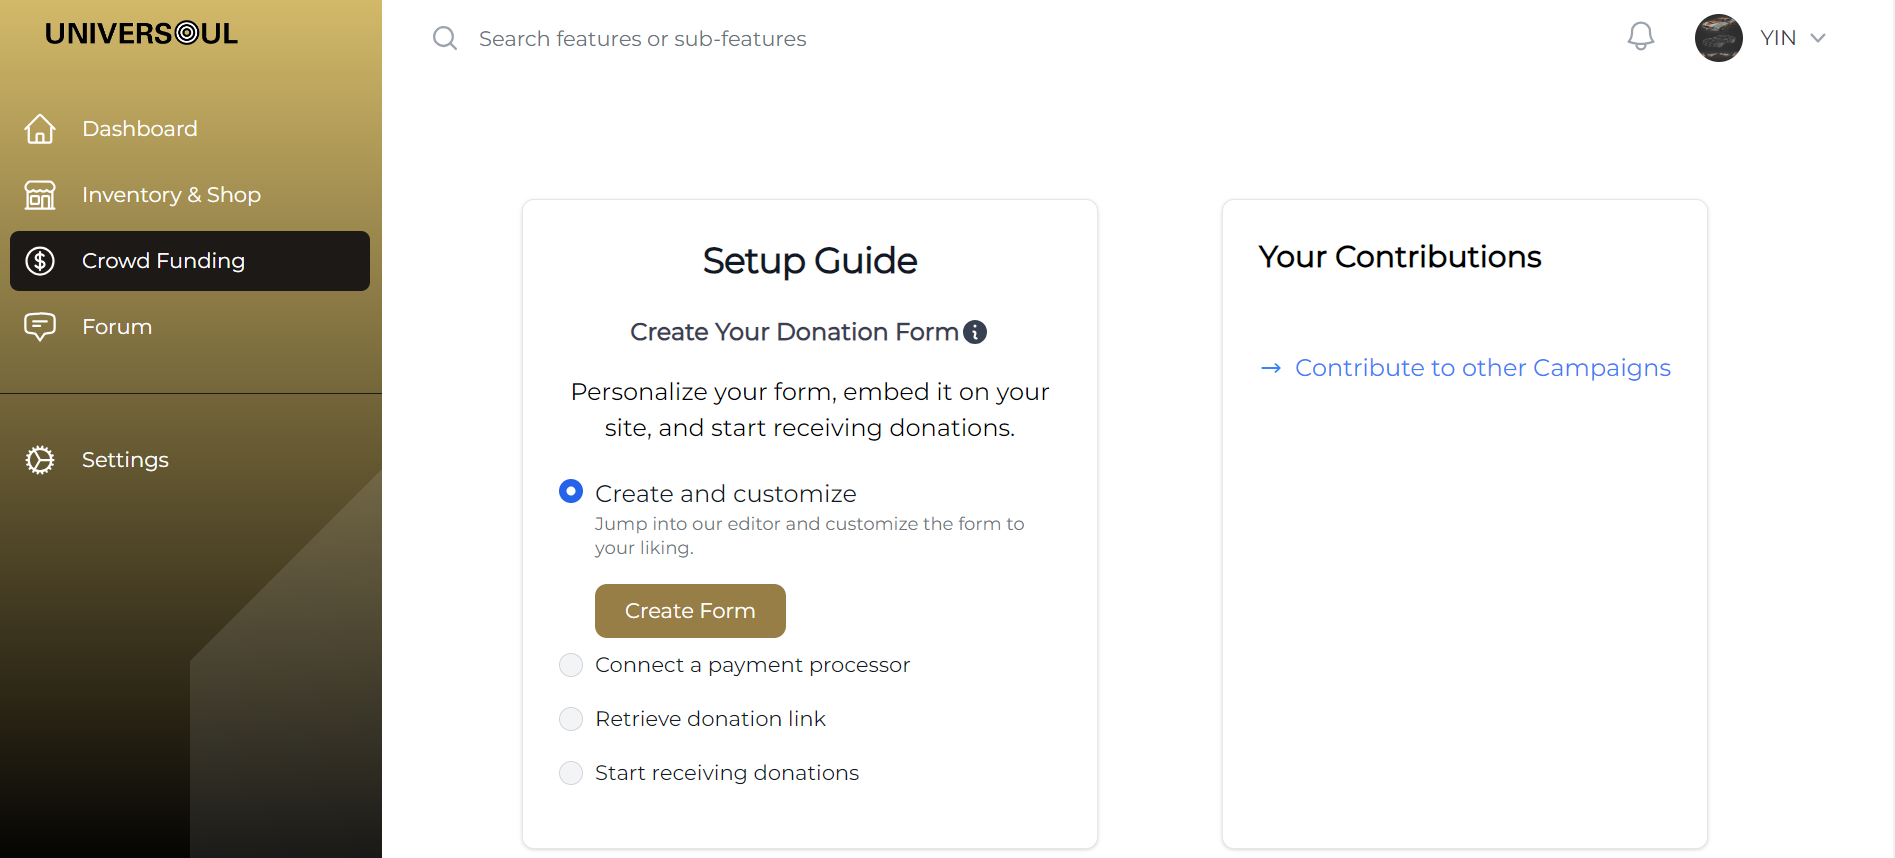Select Retrieve donation link radio button

(x=571, y=719)
